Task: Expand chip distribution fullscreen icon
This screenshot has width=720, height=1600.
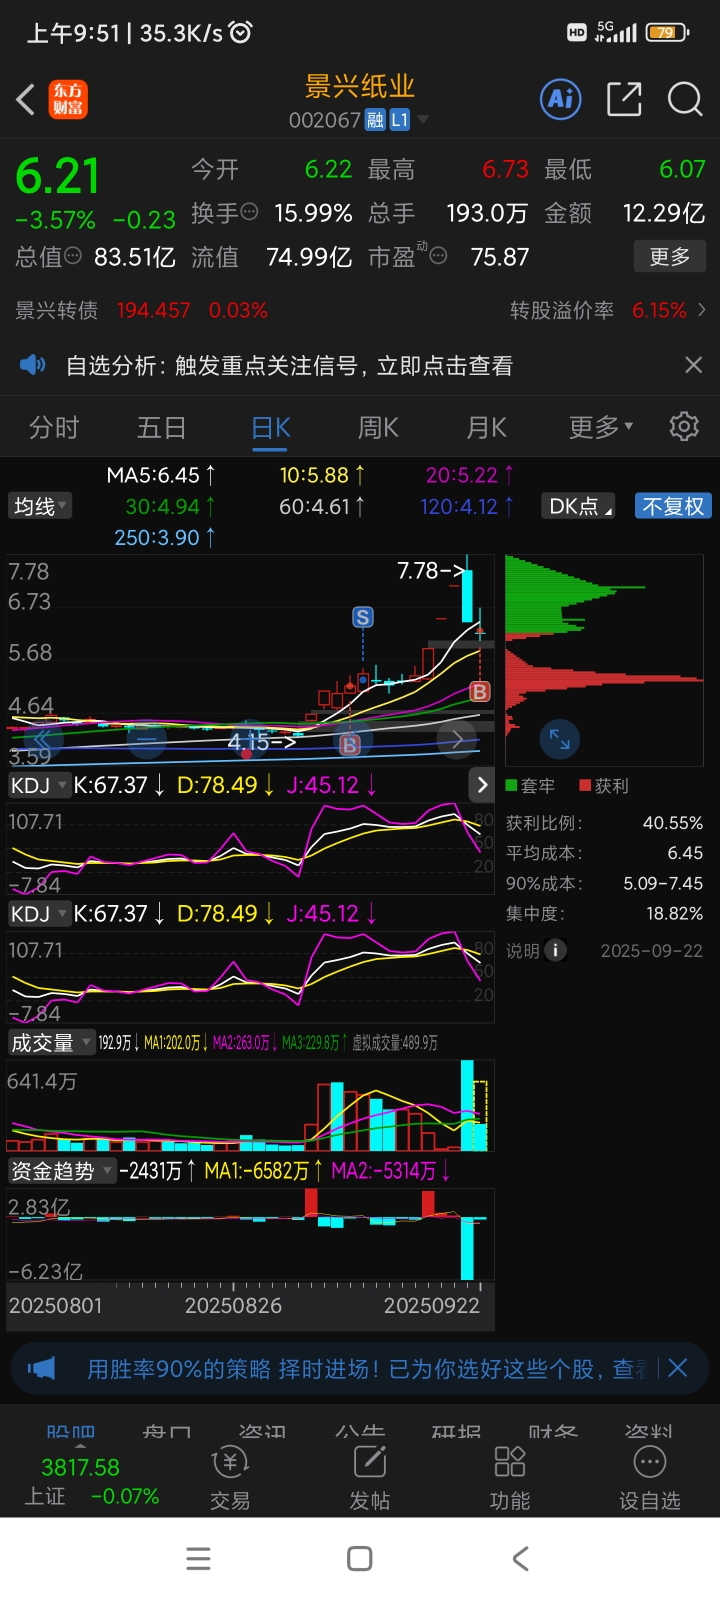Action: click(559, 739)
